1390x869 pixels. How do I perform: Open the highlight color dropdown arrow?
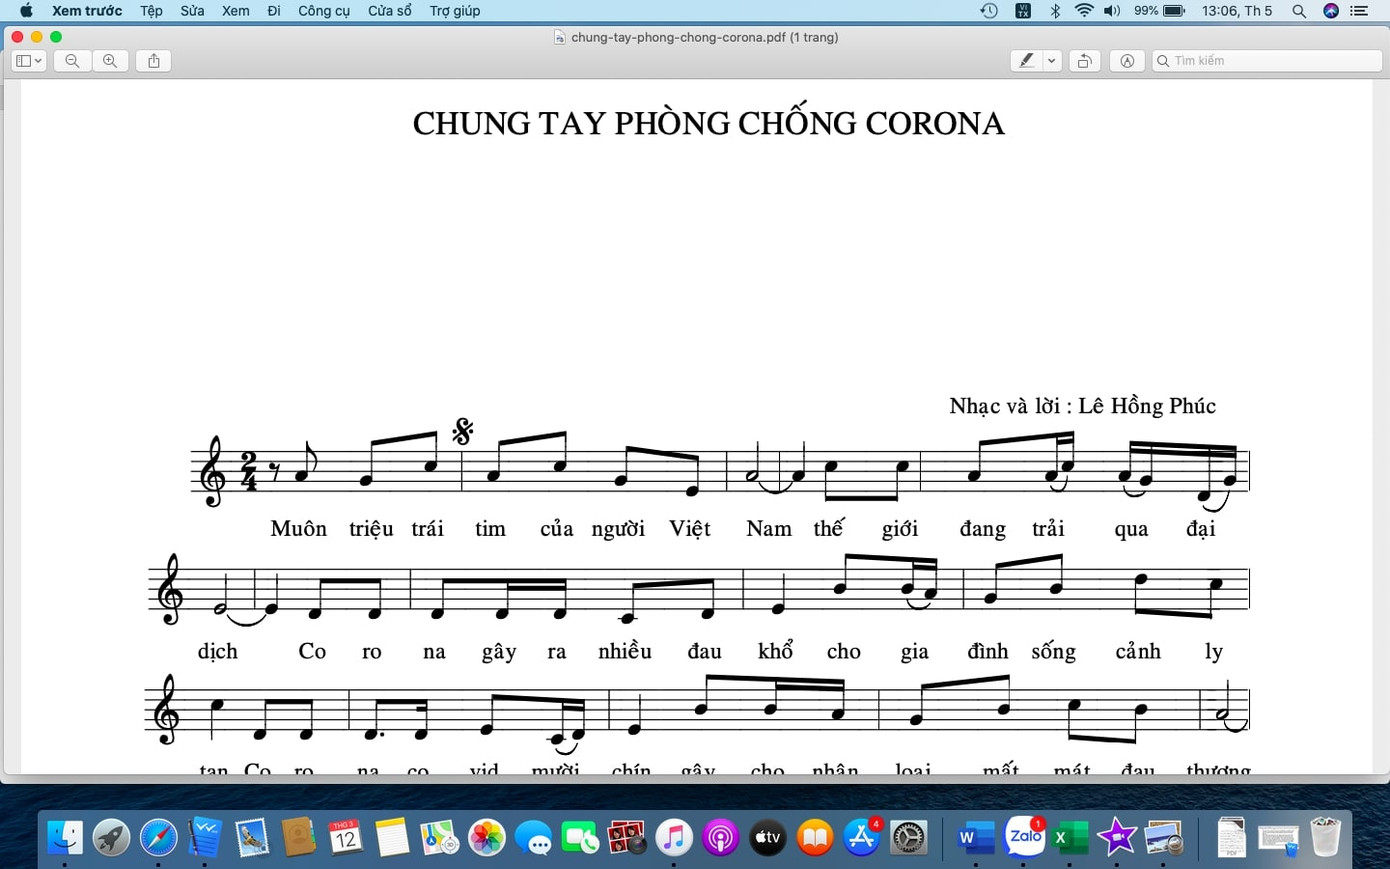[x=1050, y=60]
